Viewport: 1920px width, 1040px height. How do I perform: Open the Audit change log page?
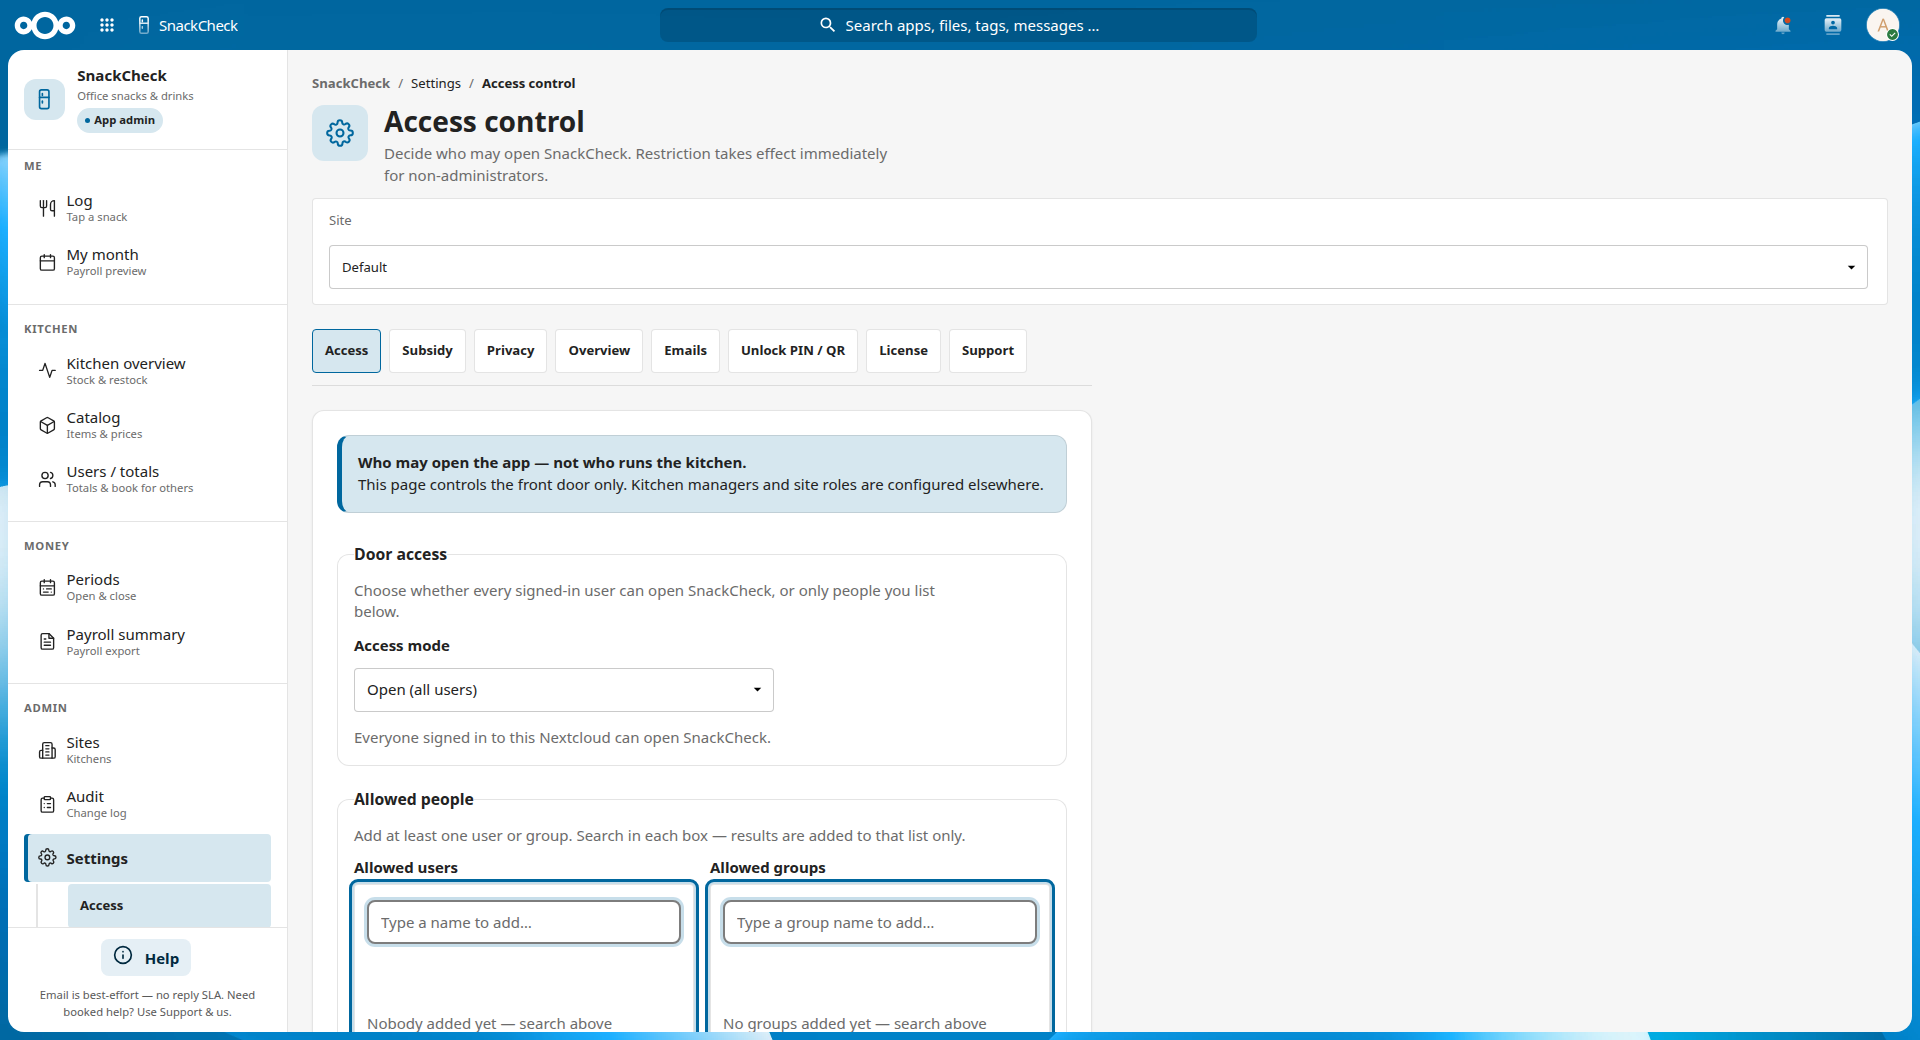(x=148, y=804)
